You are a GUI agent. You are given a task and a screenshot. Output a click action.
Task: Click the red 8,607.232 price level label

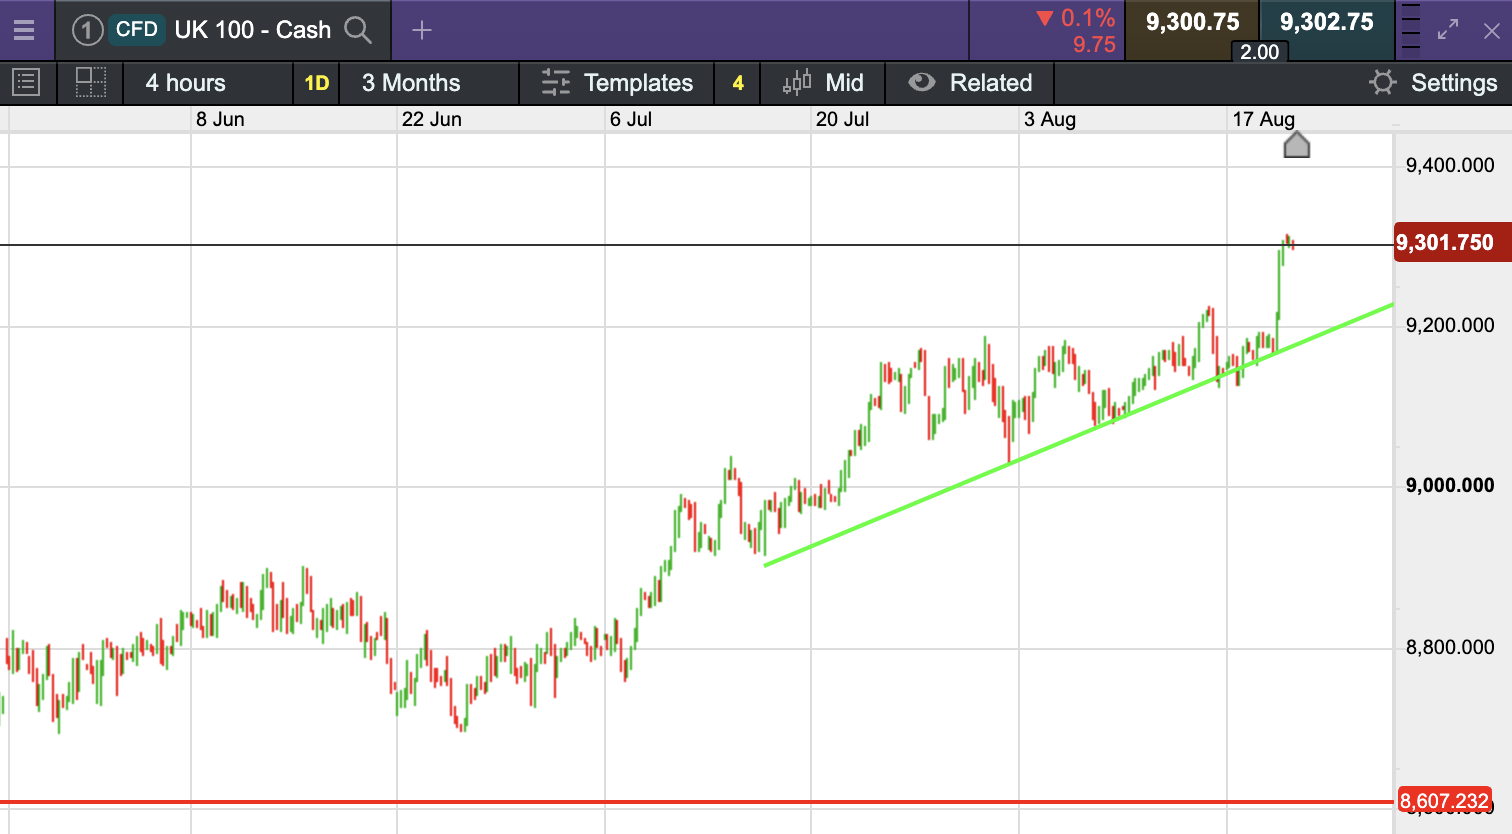(1445, 801)
